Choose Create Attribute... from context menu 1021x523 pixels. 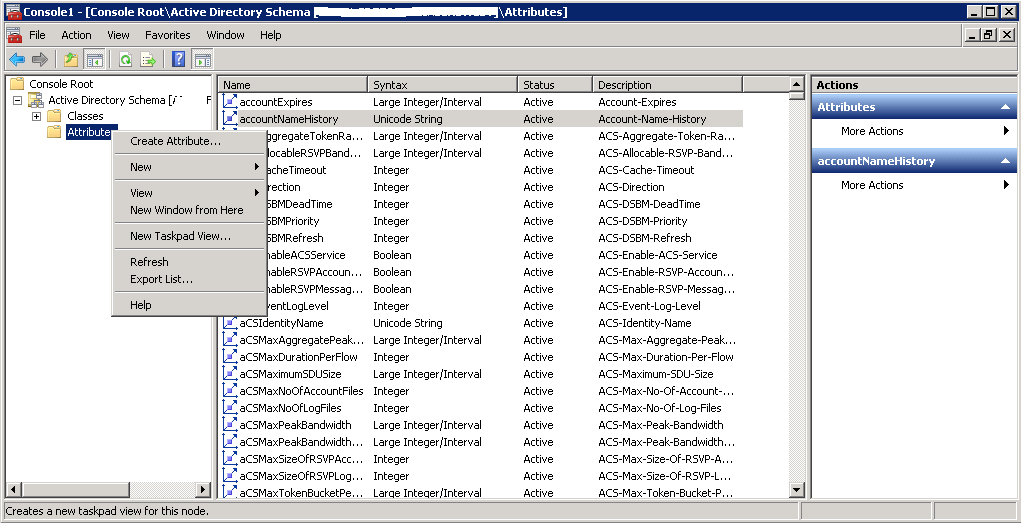point(189,141)
